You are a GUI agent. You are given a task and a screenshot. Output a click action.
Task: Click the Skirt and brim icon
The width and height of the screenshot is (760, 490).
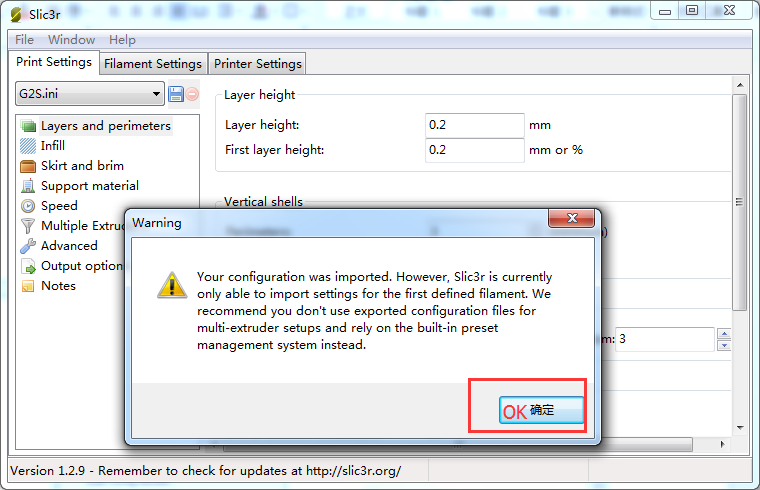(x=28, y=166)
